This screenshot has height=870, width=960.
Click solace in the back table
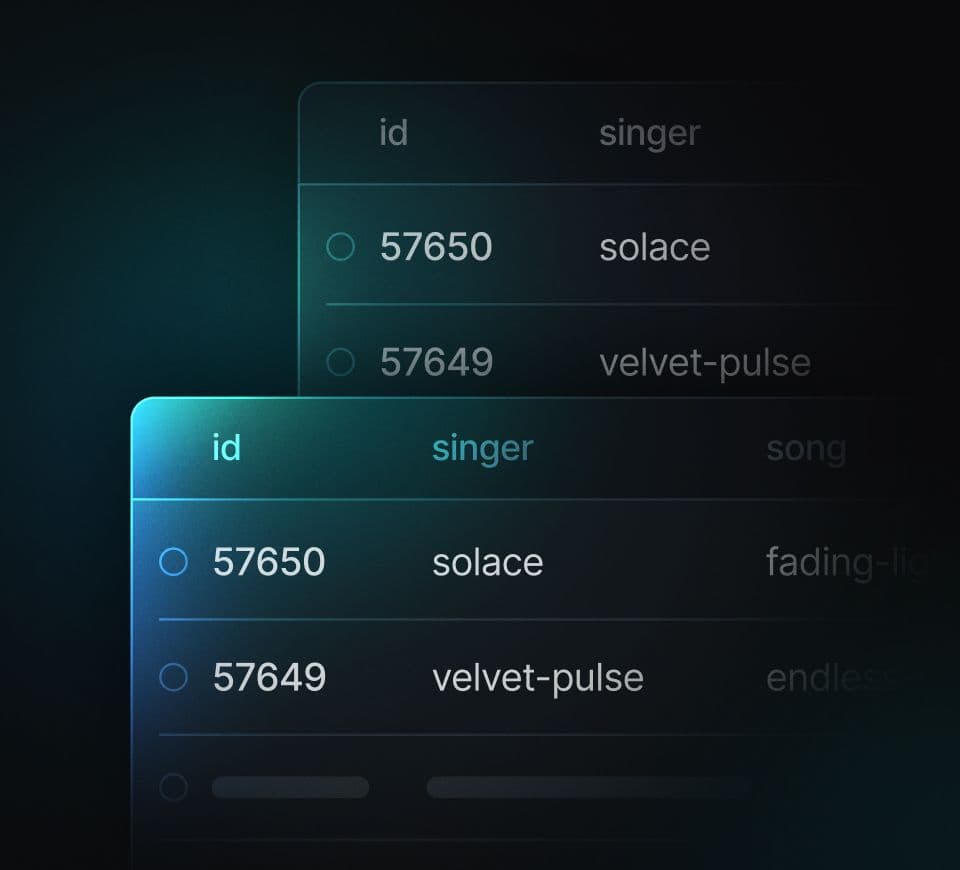click(654, 247)
